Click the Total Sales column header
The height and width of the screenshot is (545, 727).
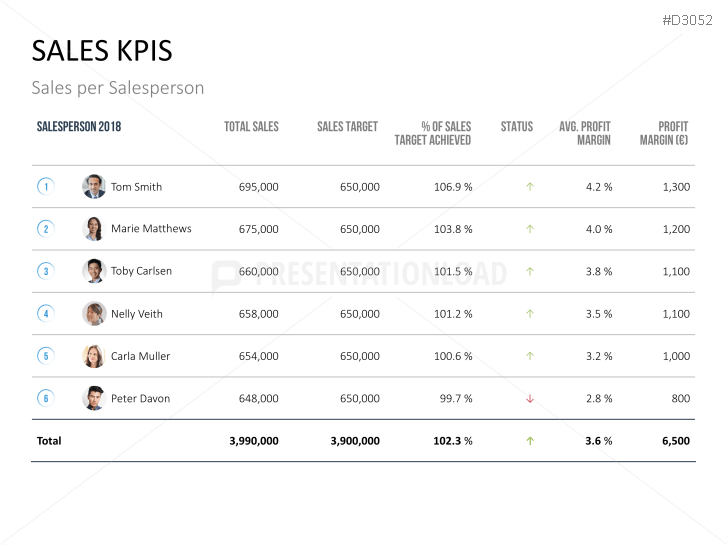251,127
